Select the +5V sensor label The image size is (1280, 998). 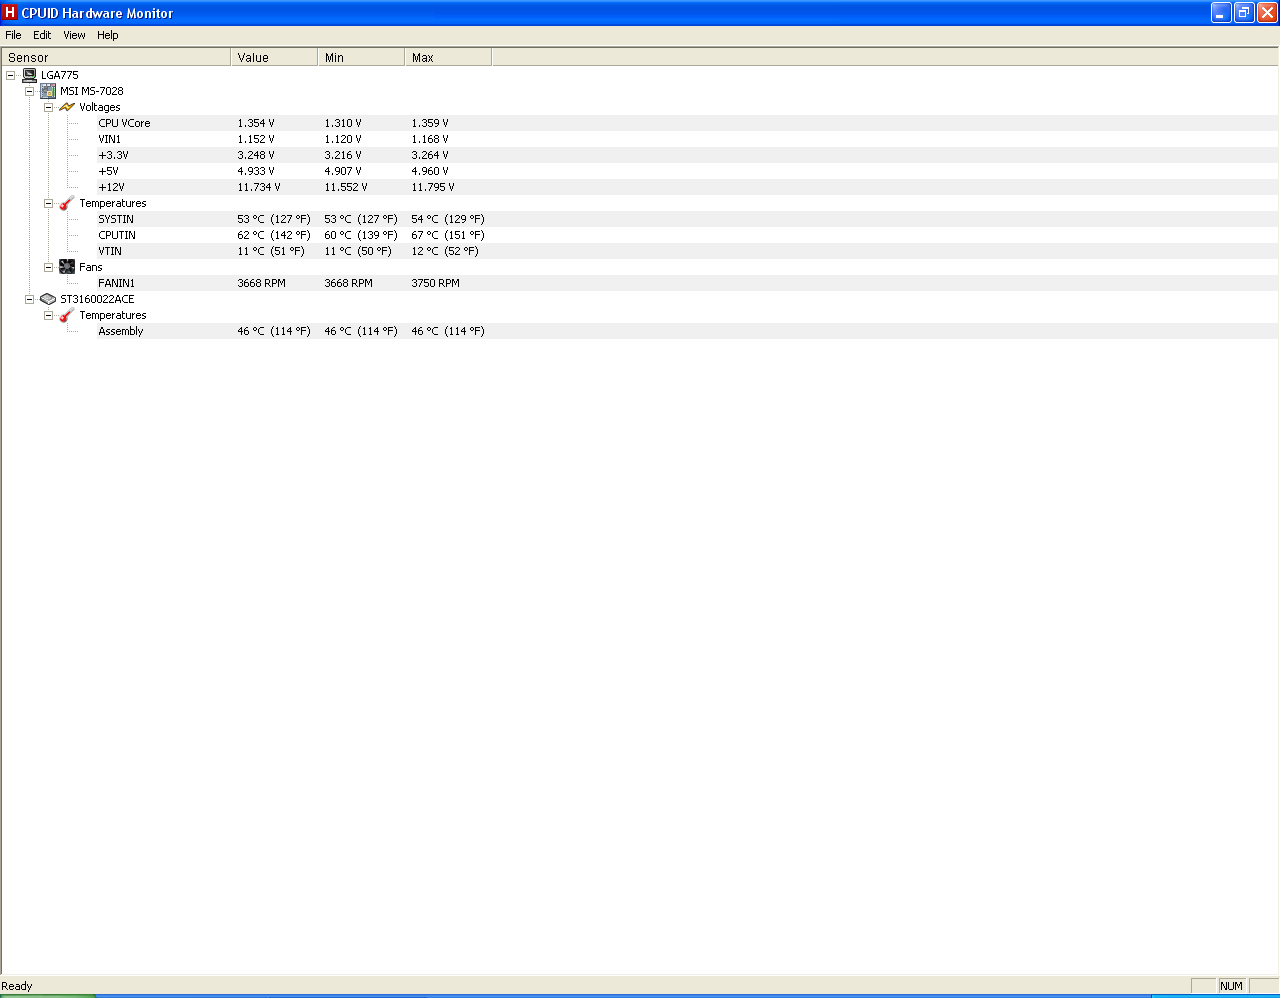click(108, 171)
